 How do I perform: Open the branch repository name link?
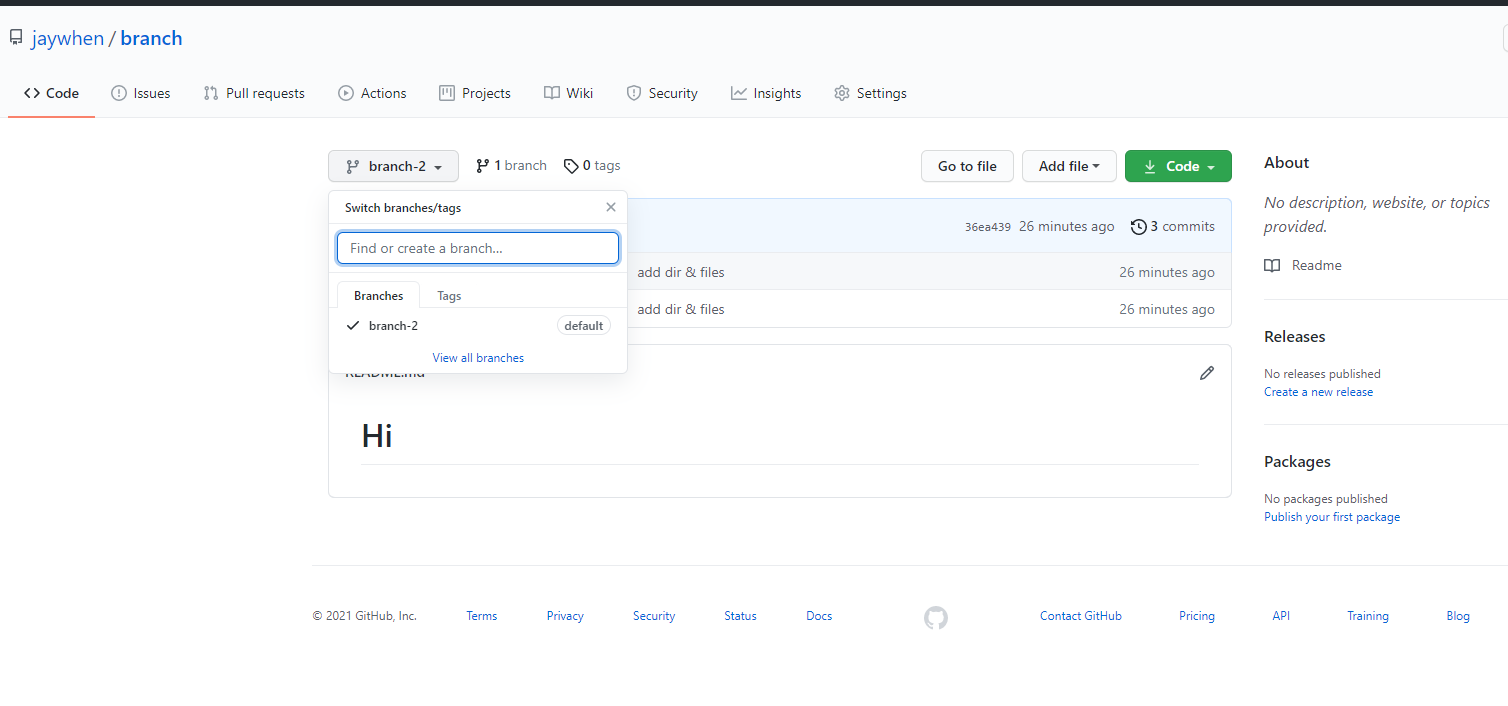(x=151, y=38)
